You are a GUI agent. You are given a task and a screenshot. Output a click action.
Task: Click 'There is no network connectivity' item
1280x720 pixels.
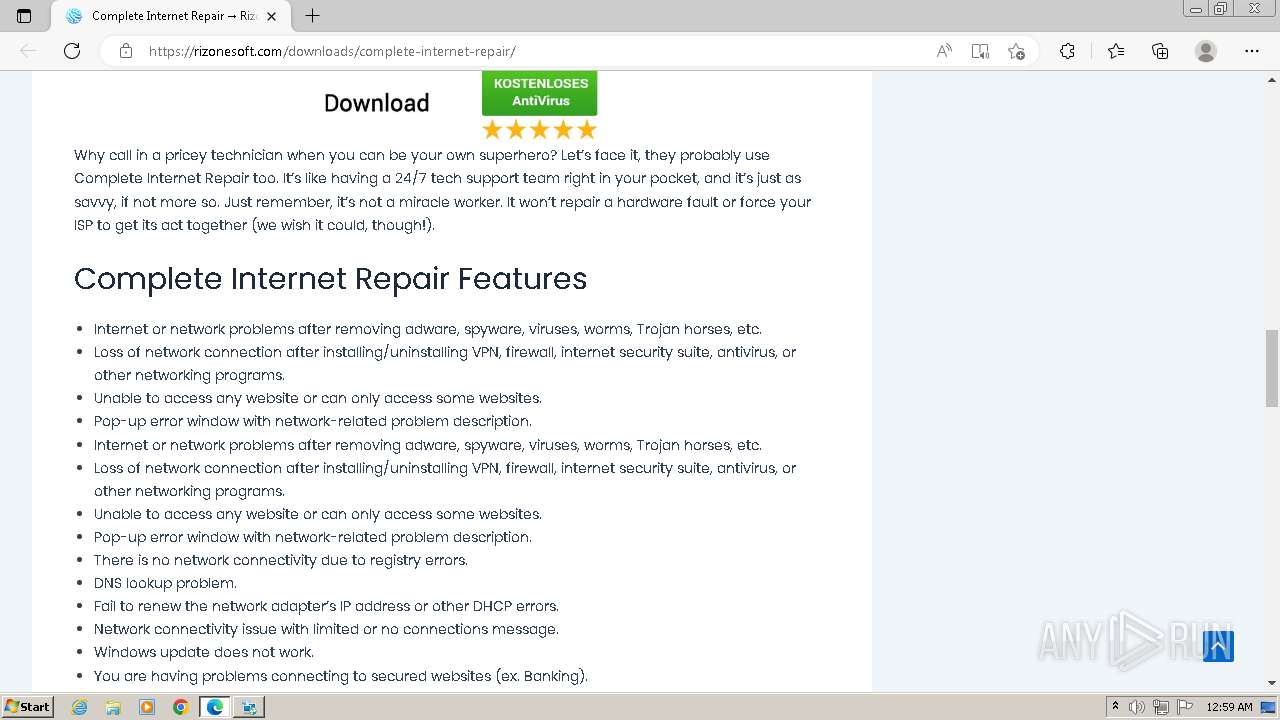tap(281, 560)
